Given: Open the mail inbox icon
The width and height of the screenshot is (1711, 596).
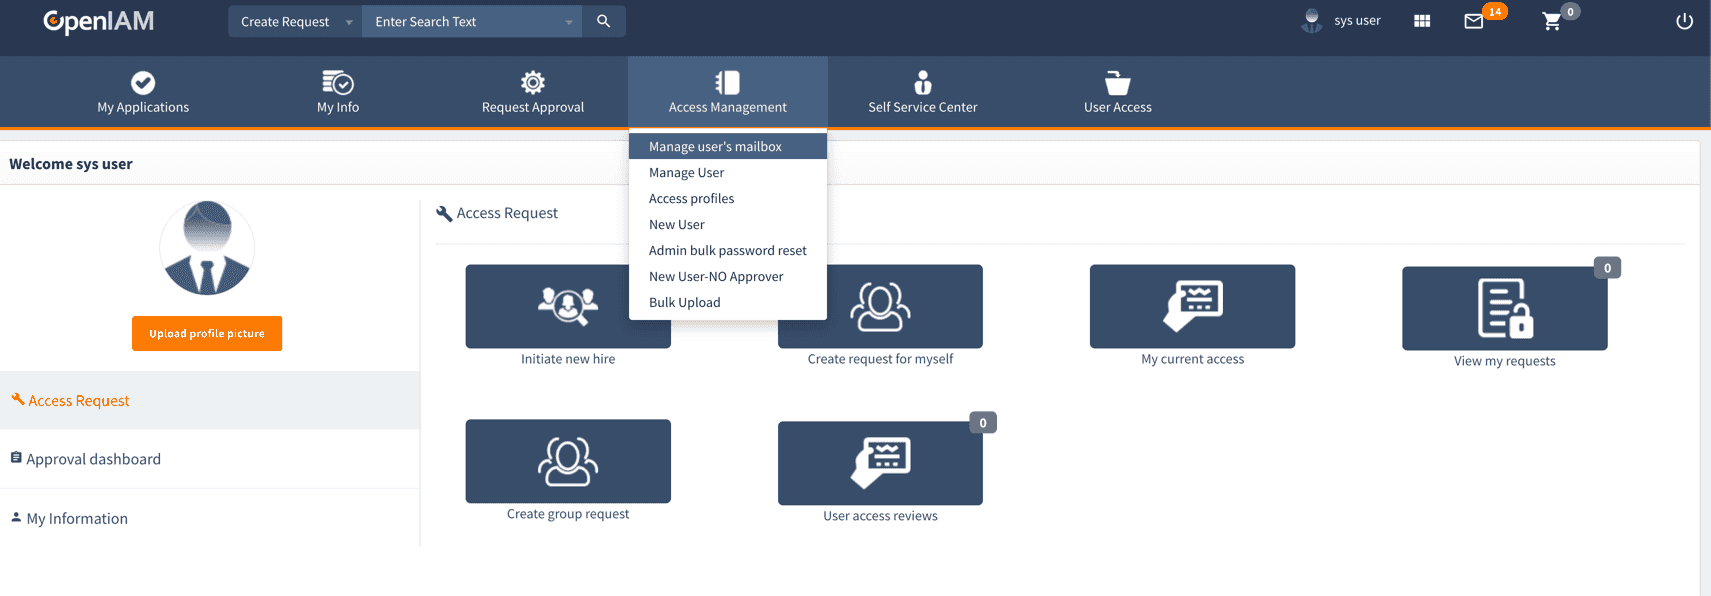Looking at the screenshot, I should pos(1473,21).
